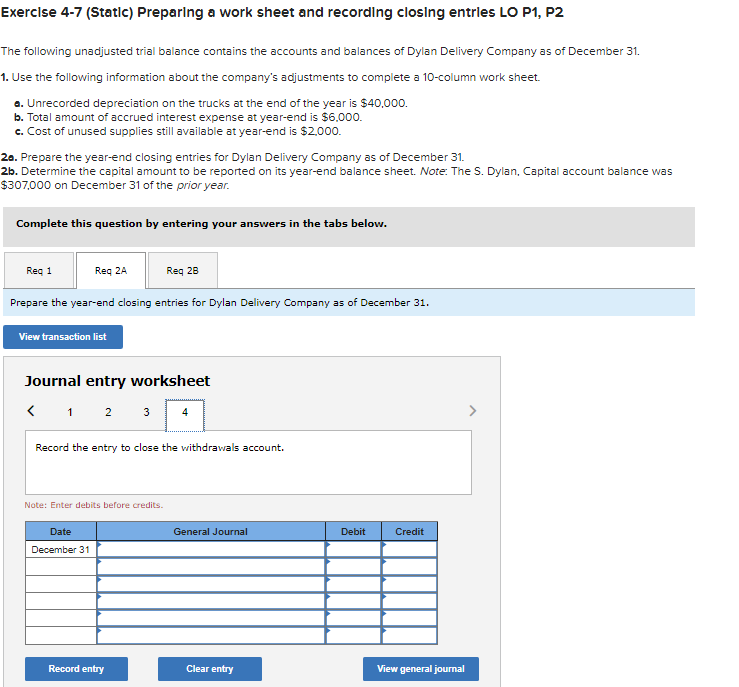
Task: Open the last-row General Journal account field
Action: pyautogui.click(x=211, y=636)
